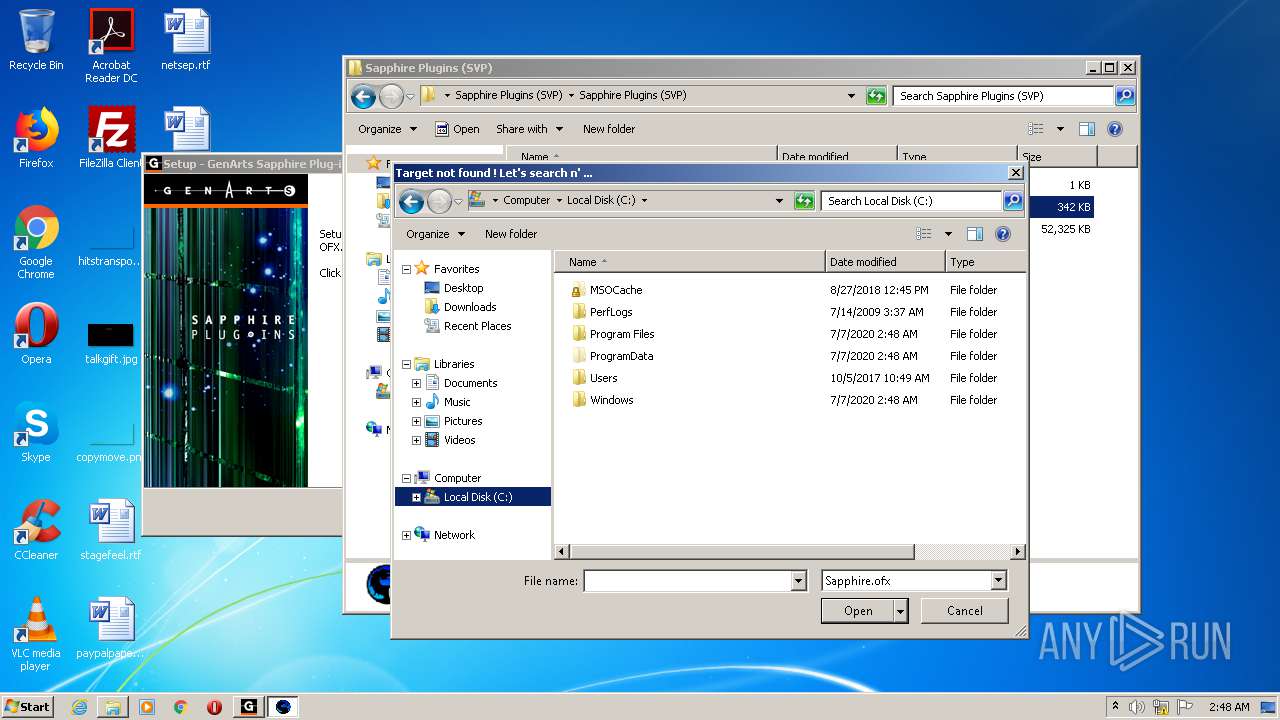
Task: Open Acrobat Reader DC desktop shortcut
Action: point(111,46)
